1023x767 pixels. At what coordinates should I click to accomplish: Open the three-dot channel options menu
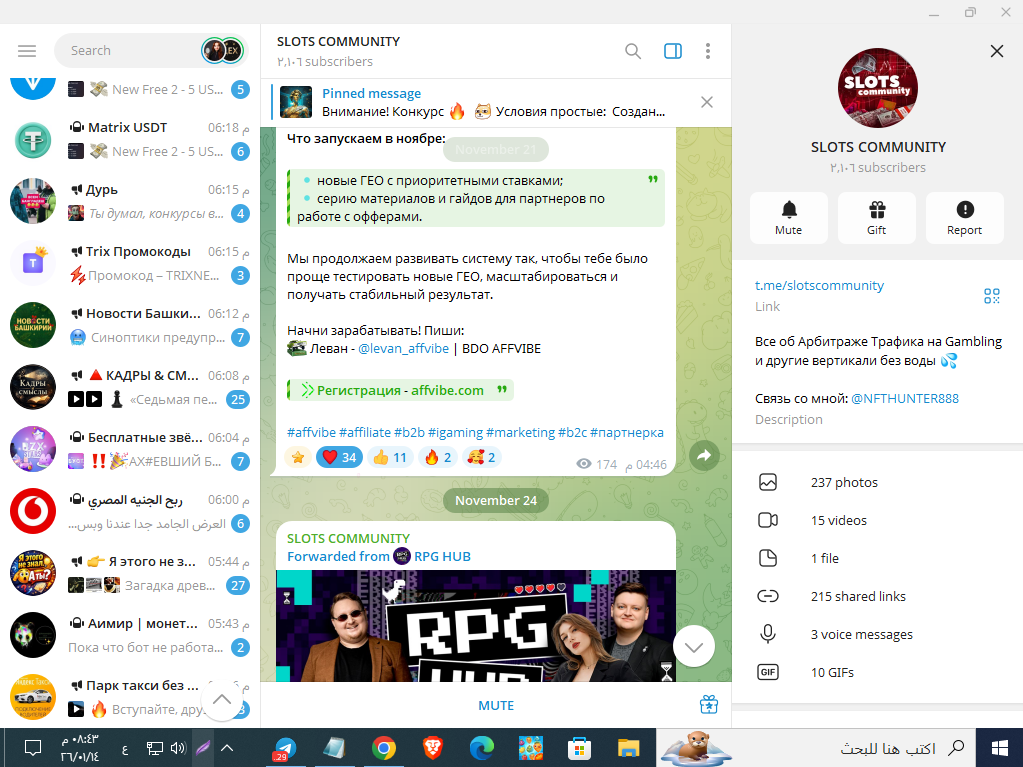[708, 51]
